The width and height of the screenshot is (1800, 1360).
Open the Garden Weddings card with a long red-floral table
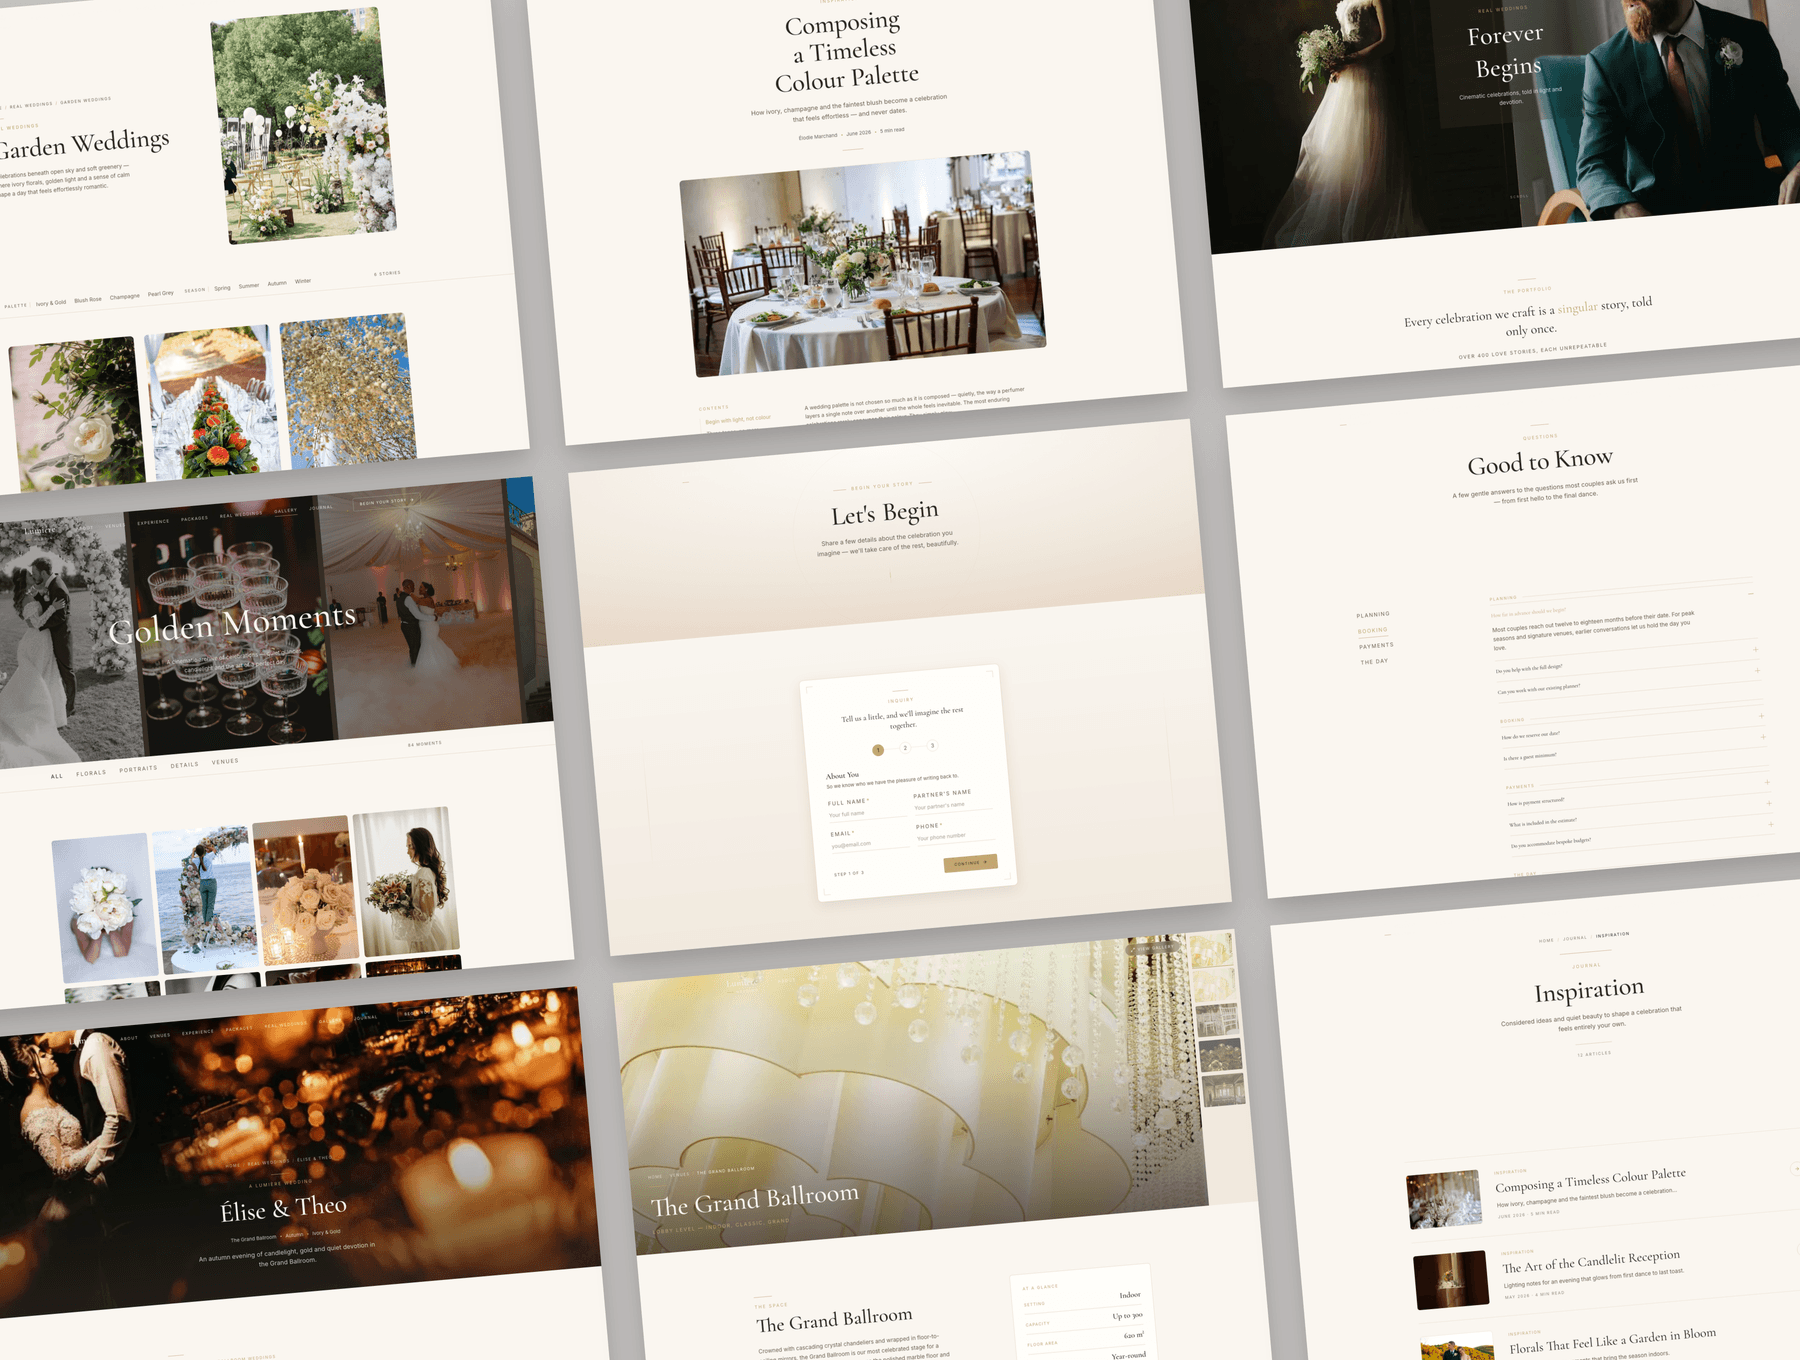212,401
